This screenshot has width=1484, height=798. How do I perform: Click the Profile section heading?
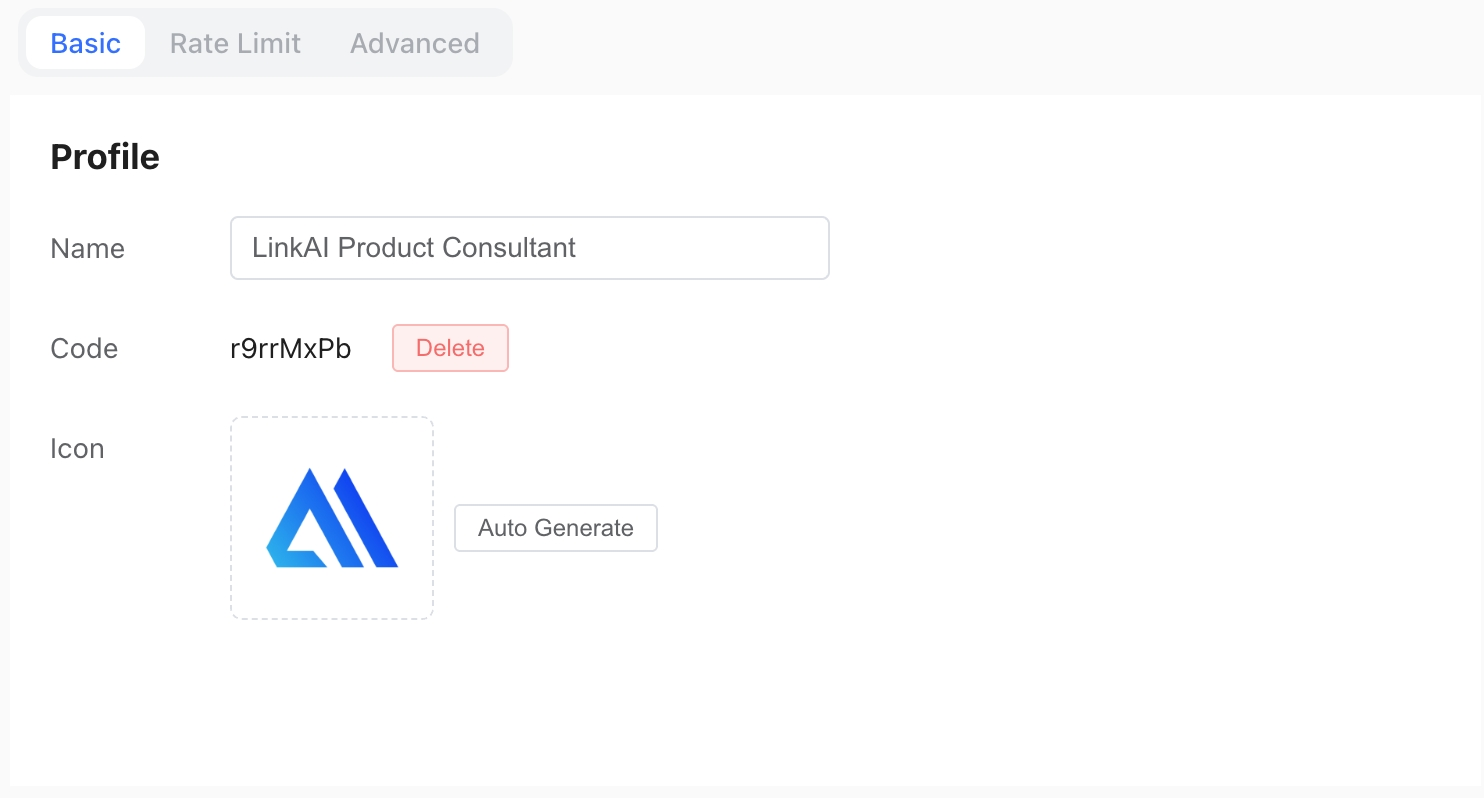click(105, 157)
